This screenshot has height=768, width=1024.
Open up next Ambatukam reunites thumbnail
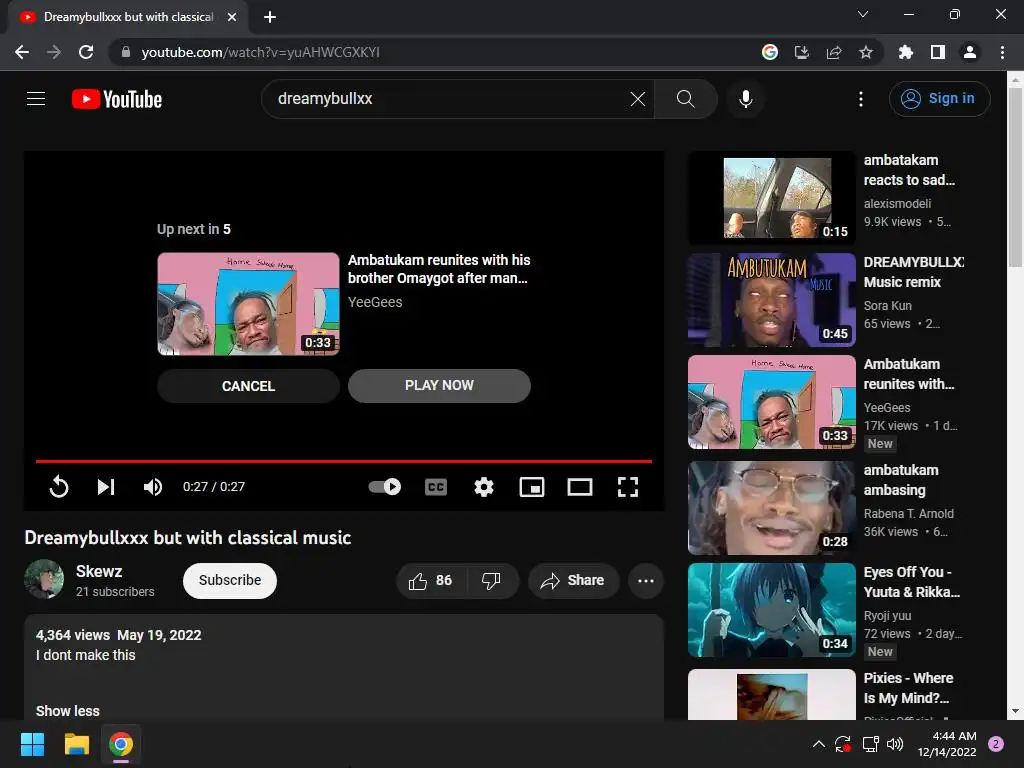point(248,304)
